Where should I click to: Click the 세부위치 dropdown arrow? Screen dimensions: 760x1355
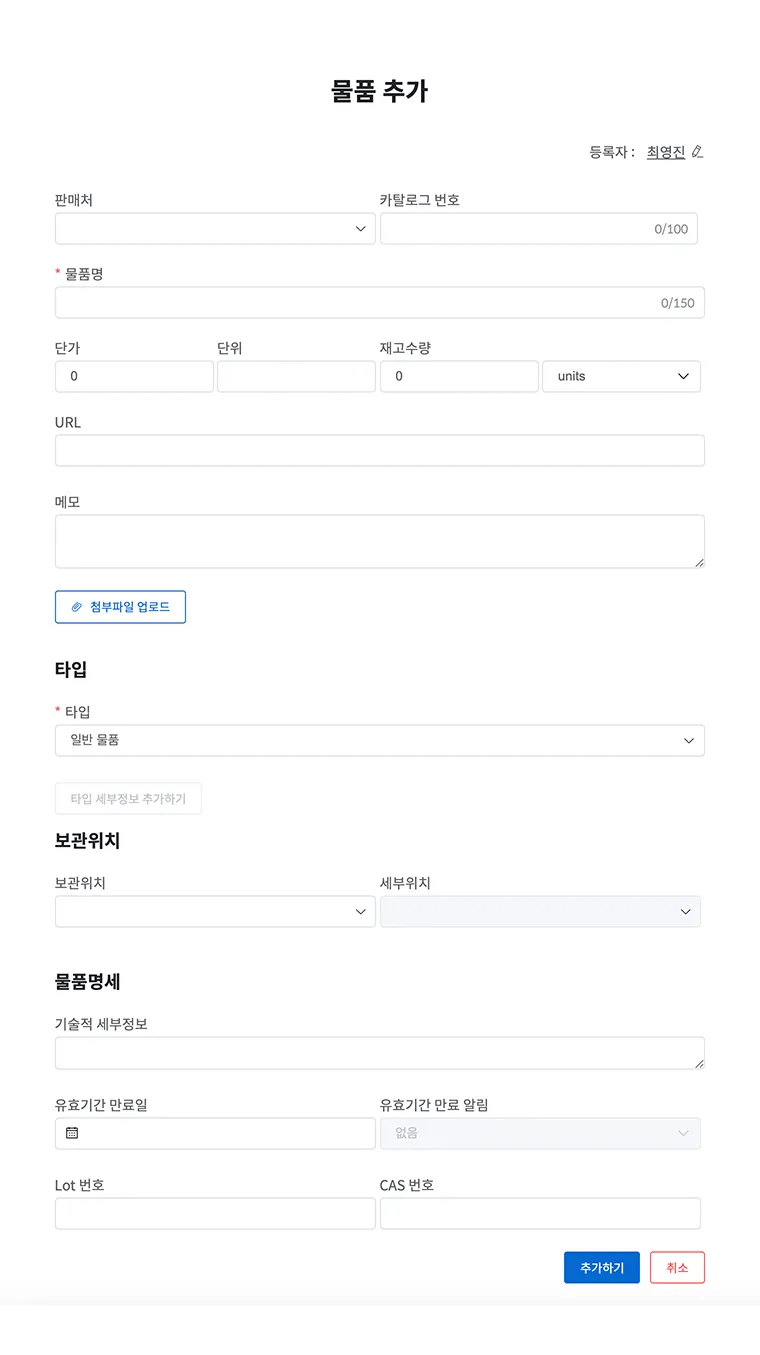[x=686, y=912]
